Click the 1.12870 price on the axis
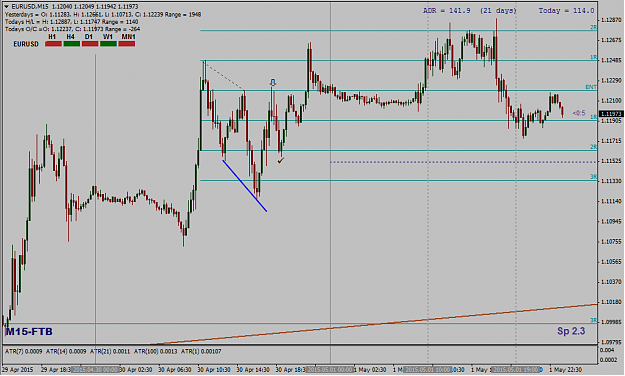 [x=611, y=20]
